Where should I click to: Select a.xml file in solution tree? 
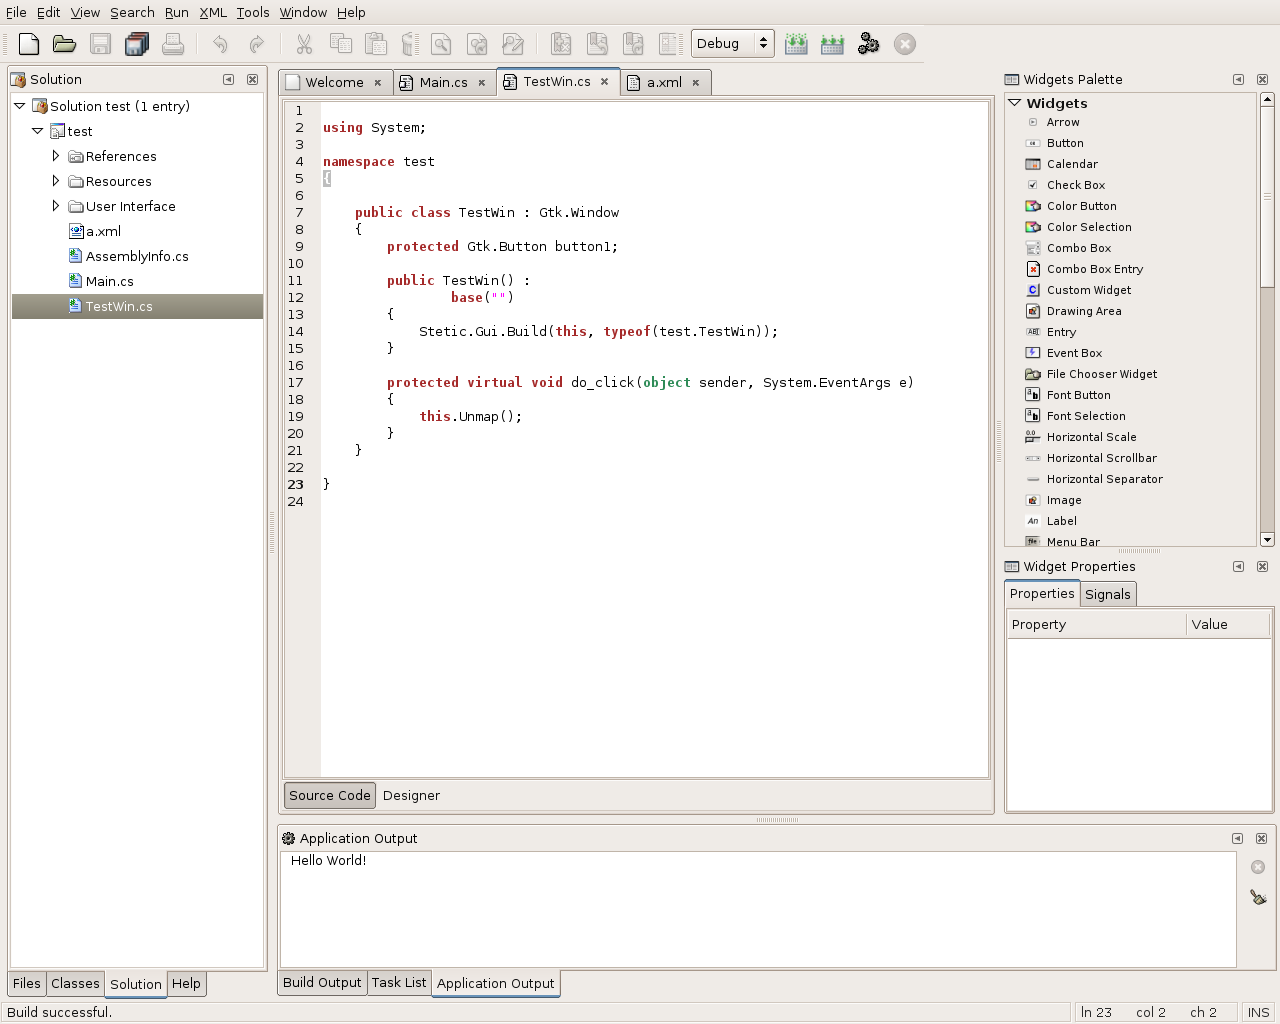103,231
